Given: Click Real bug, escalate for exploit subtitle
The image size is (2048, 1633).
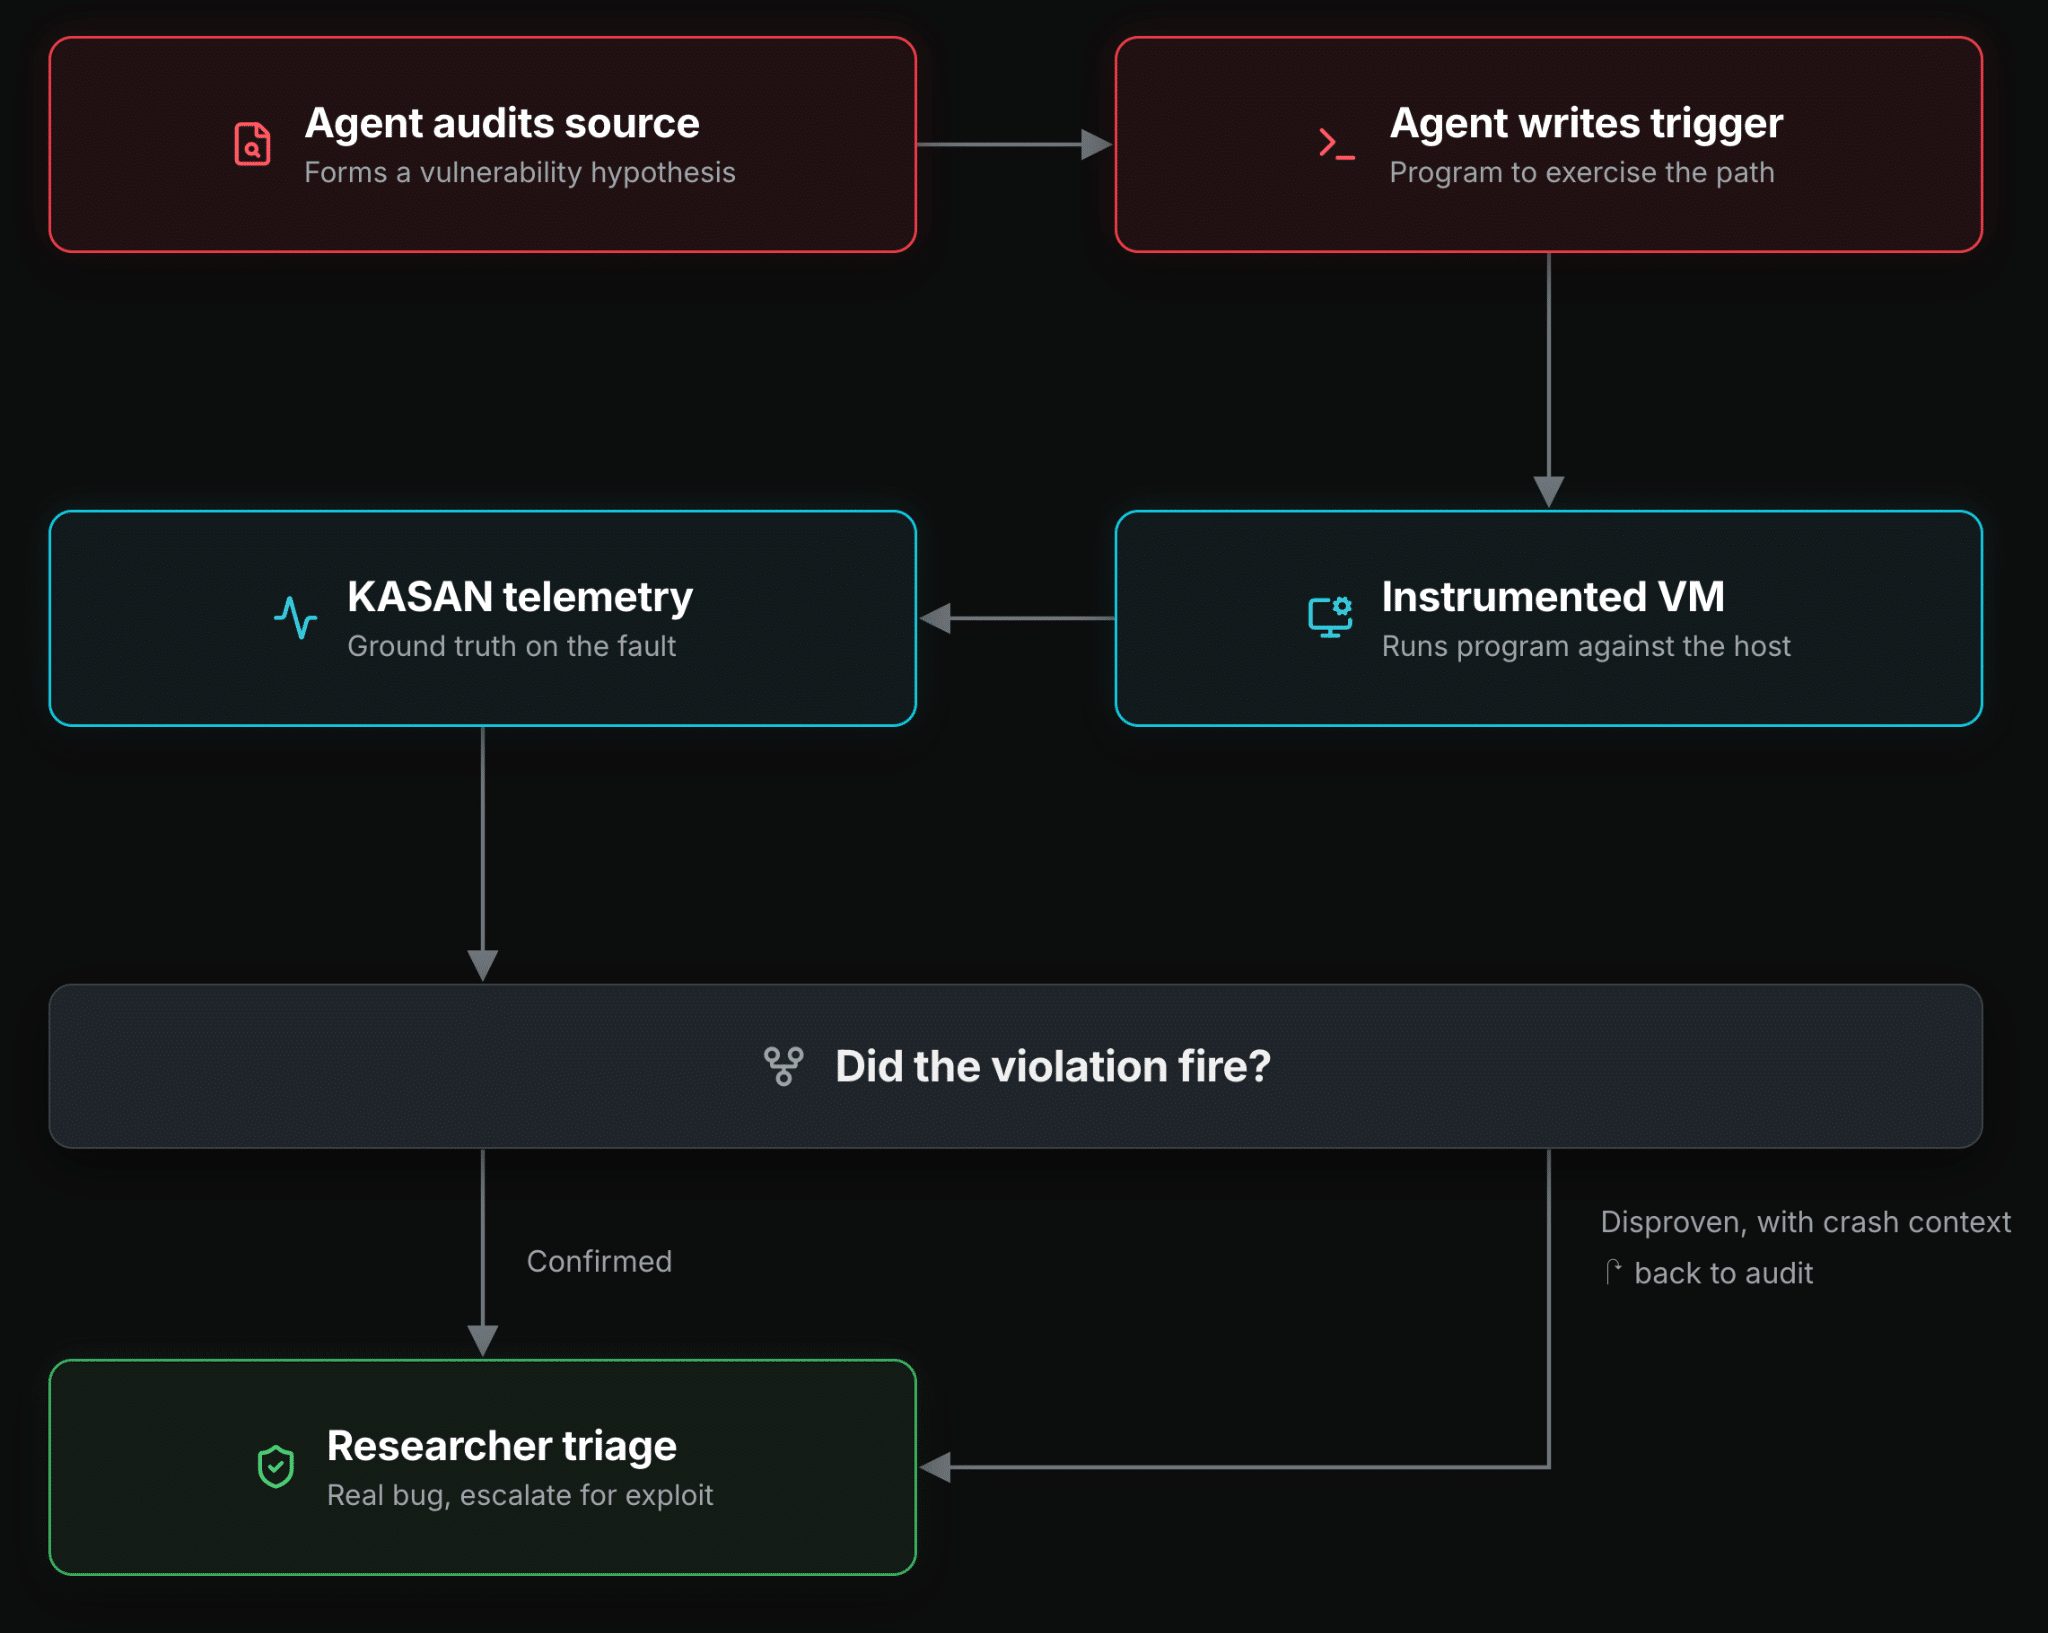Looking at the screenshot, I should (520, 1495).
